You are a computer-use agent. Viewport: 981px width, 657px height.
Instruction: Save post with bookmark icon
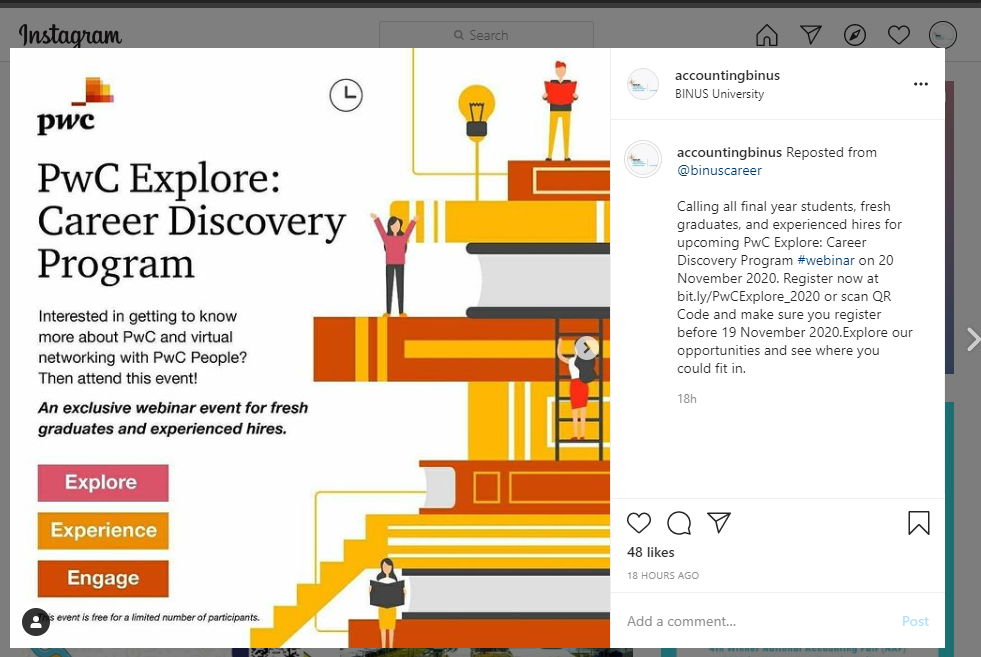click(x=918, y=522)
